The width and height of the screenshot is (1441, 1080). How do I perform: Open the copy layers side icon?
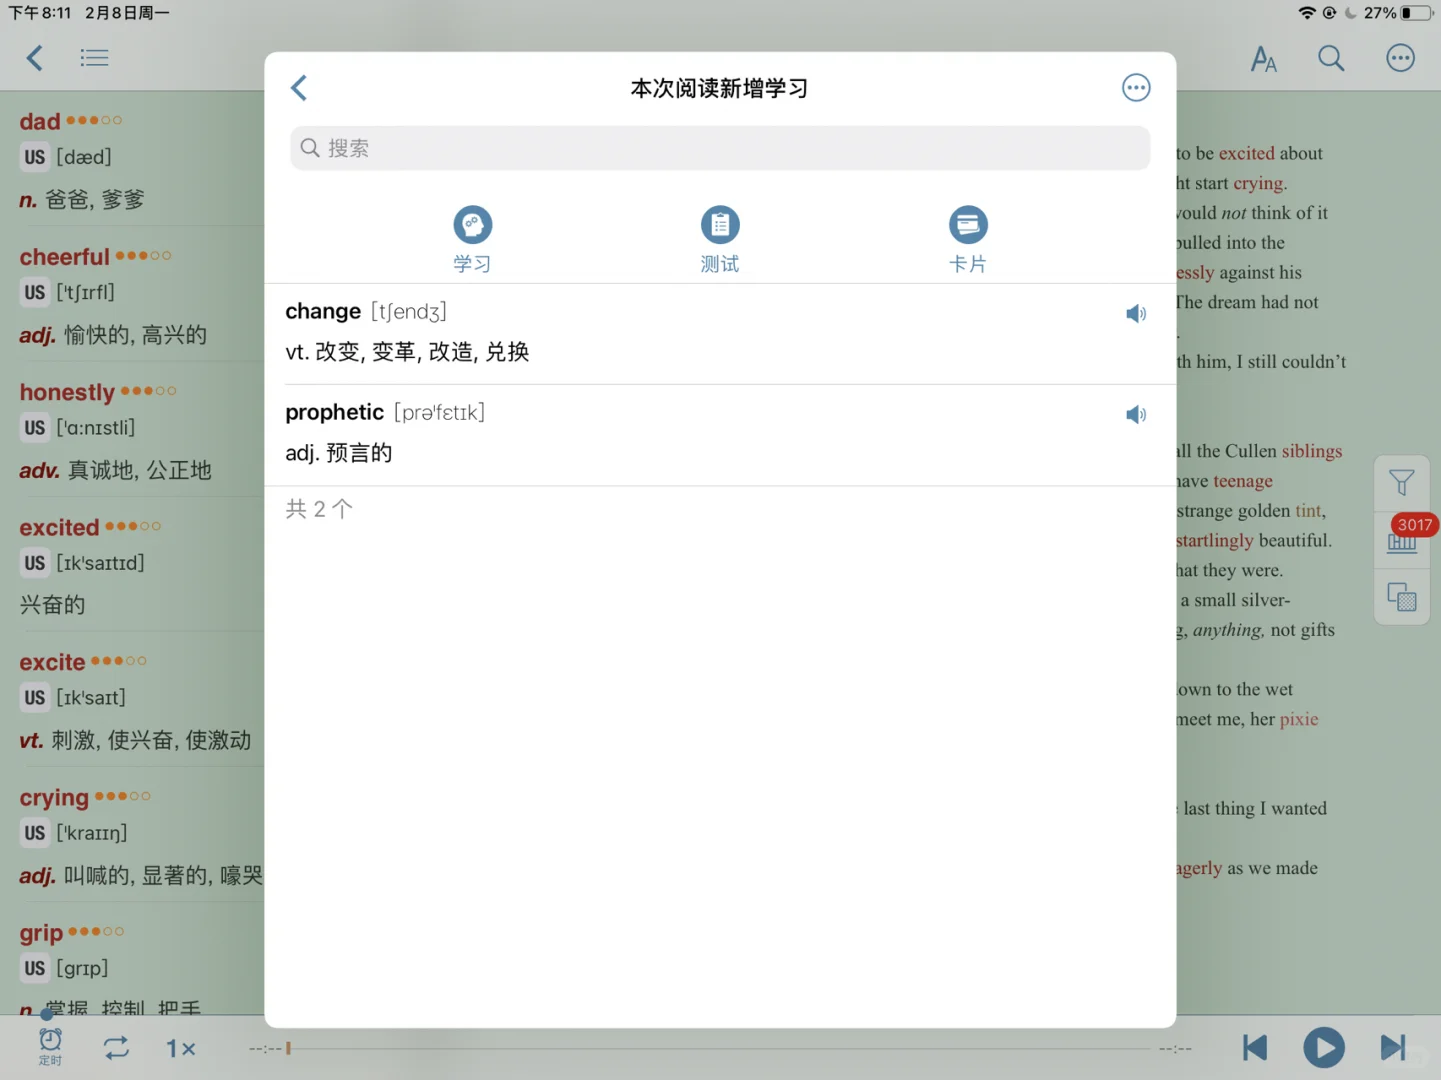(x=1402, y=597)
